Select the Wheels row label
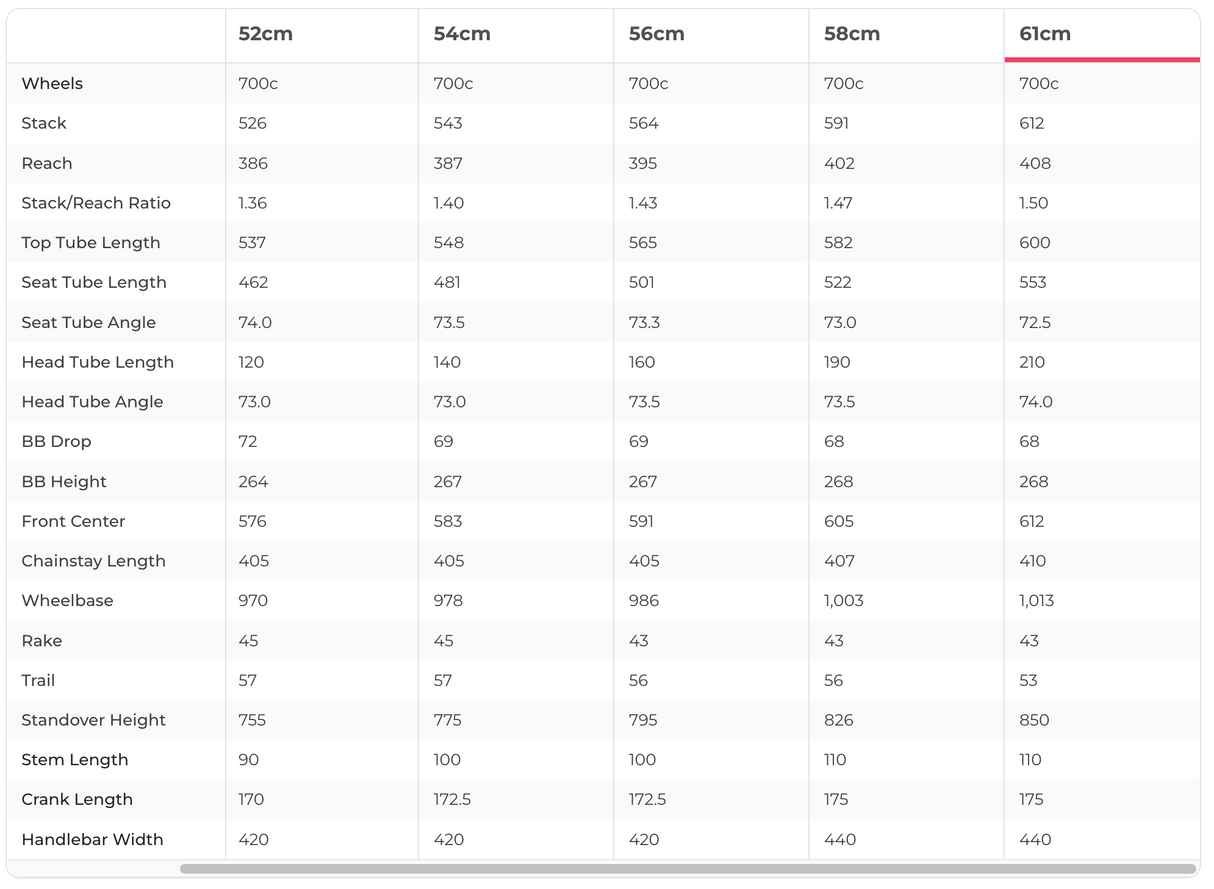The height and width of the screenshot is (889, 1214). click(x=52, y=84)
